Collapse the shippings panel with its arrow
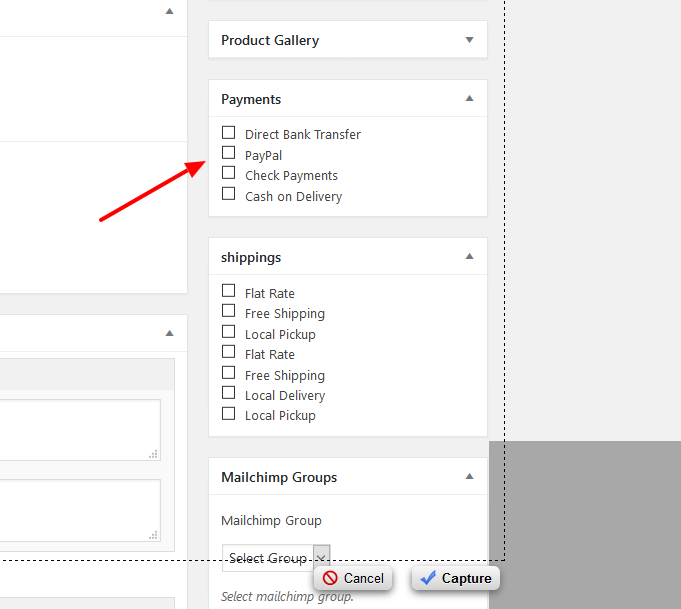This screenshot has width=681, height=609. [469, 256]
